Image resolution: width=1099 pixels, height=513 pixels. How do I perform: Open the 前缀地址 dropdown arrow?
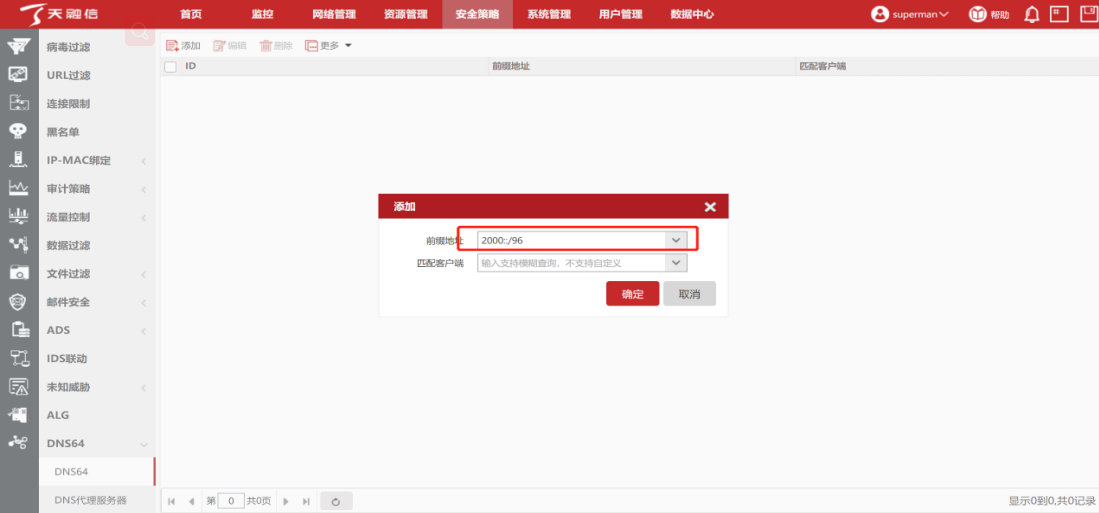pyautogui.click(x=676, y=240)
